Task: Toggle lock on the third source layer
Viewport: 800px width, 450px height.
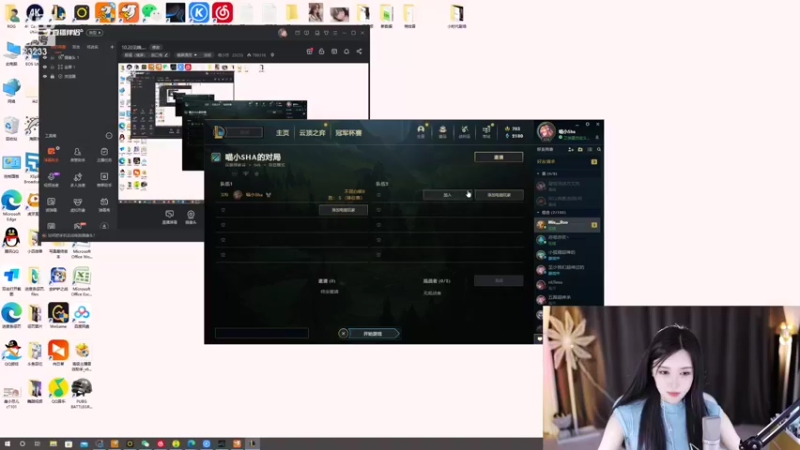Action: (52, 76)
